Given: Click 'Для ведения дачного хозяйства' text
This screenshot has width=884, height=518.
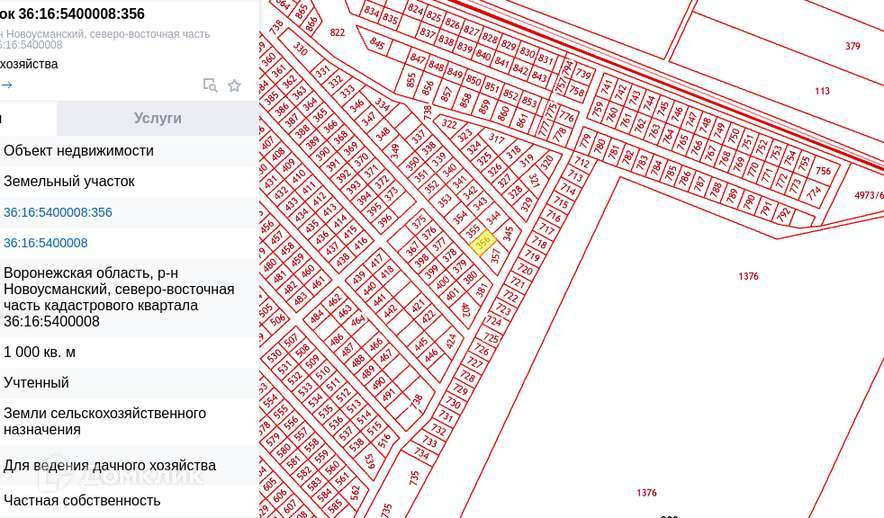Looking at the screenshot, I should (x=109, y=466).
